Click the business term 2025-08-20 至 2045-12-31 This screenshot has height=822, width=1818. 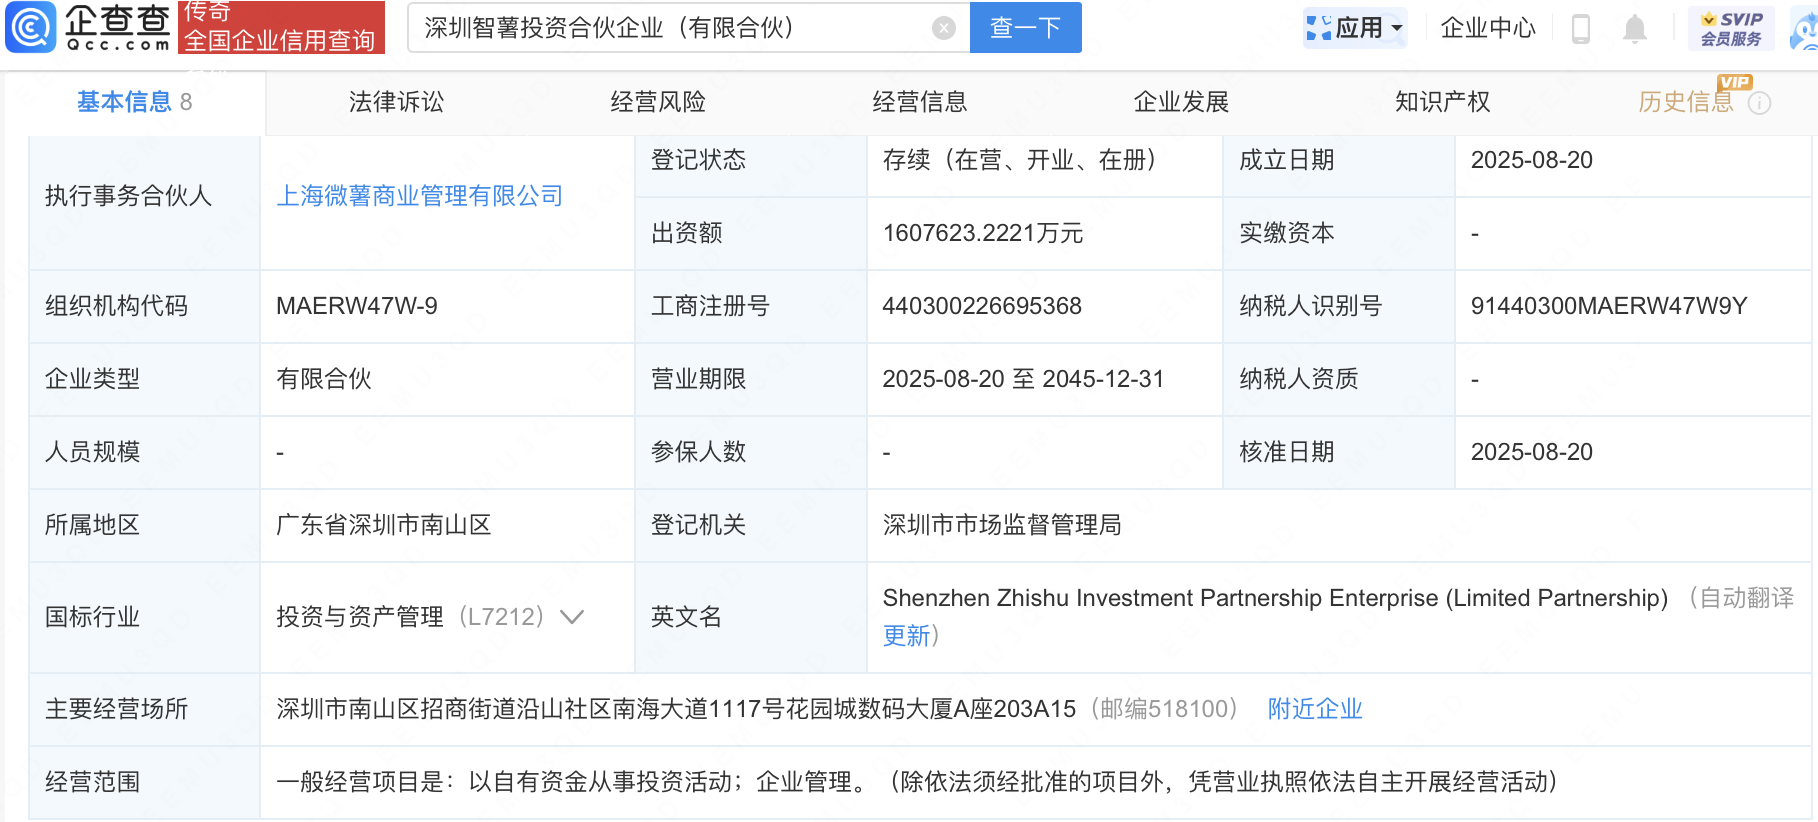pyautogui.click(x=1023, y=379)
